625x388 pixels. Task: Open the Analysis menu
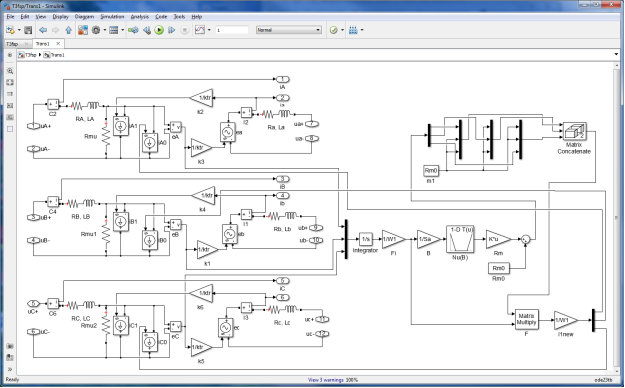tap(140, 17)
